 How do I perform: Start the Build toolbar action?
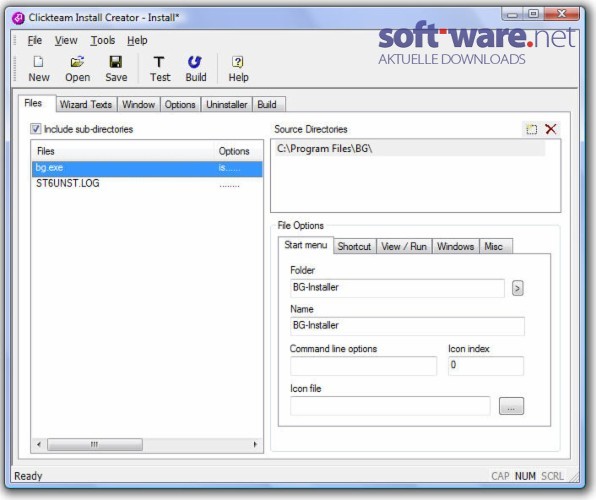click(196, 69)
